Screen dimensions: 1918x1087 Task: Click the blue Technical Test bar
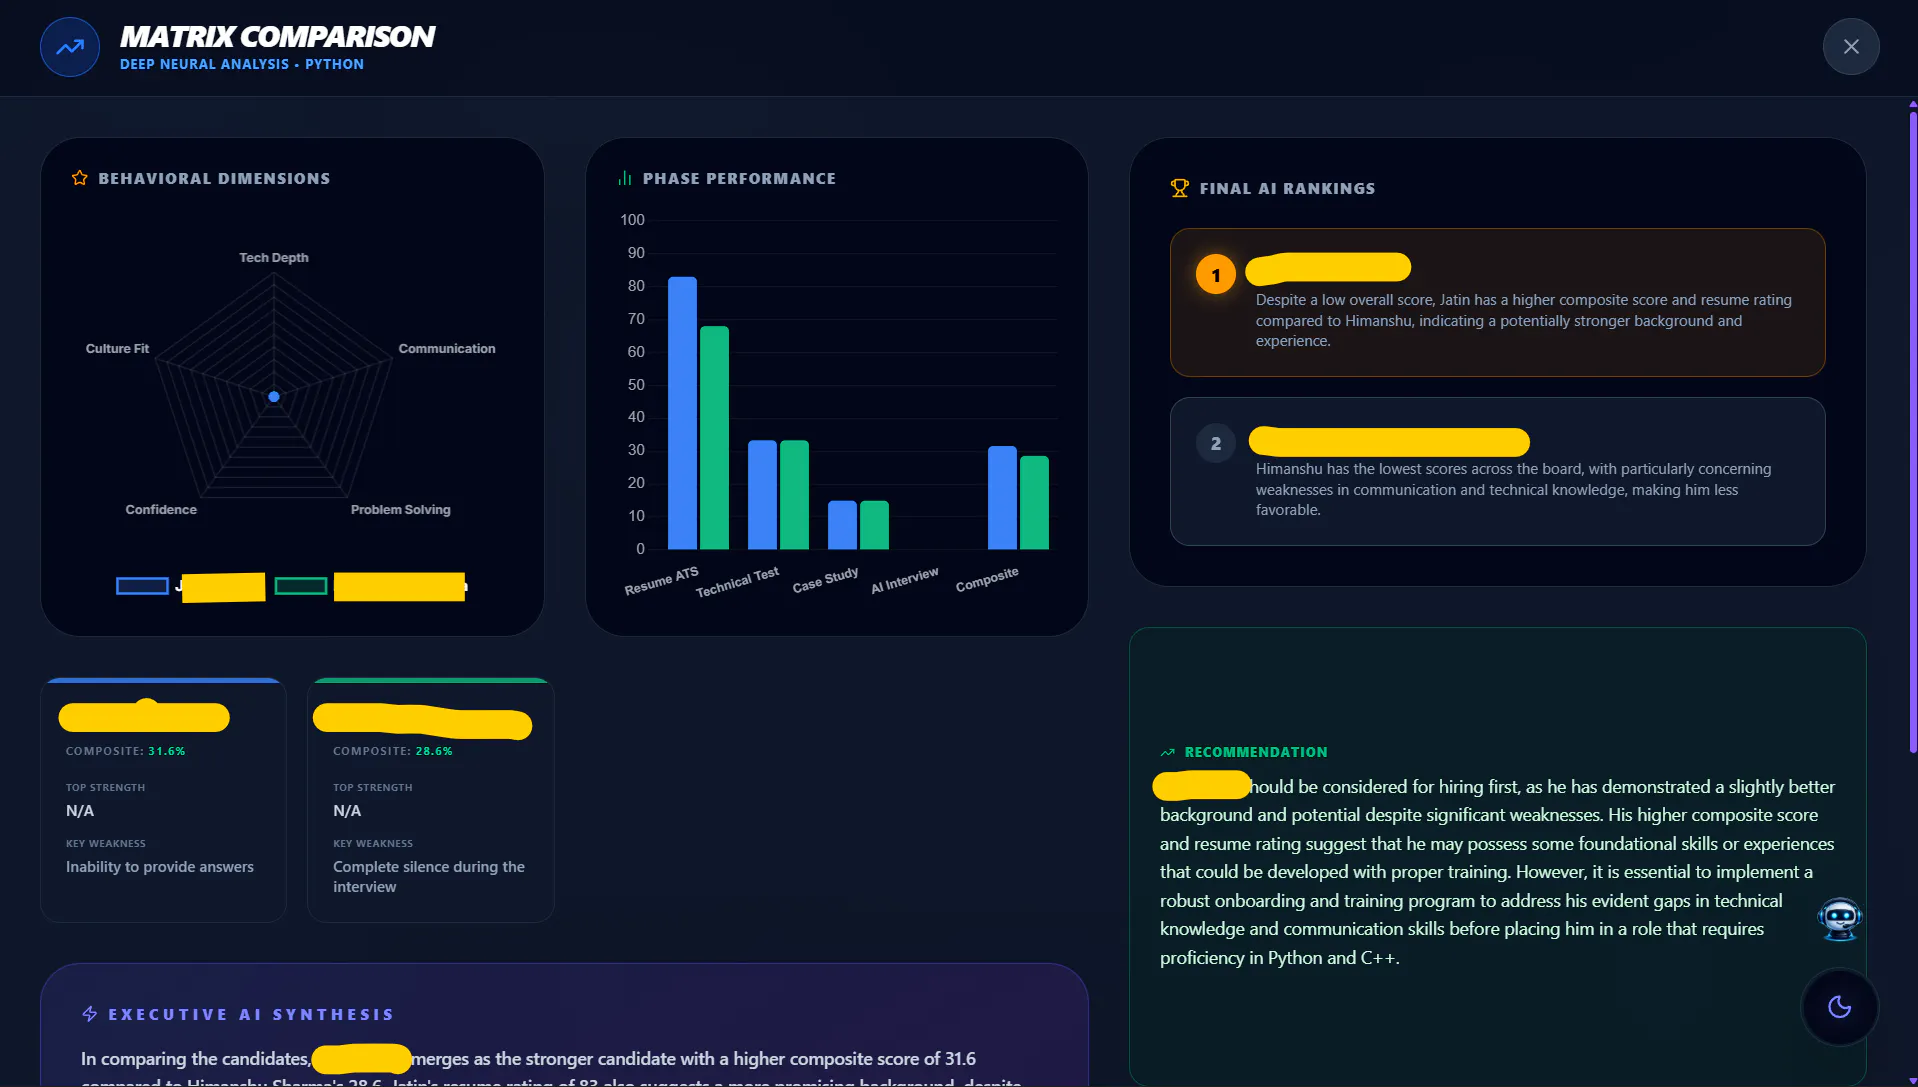(762, 495)
